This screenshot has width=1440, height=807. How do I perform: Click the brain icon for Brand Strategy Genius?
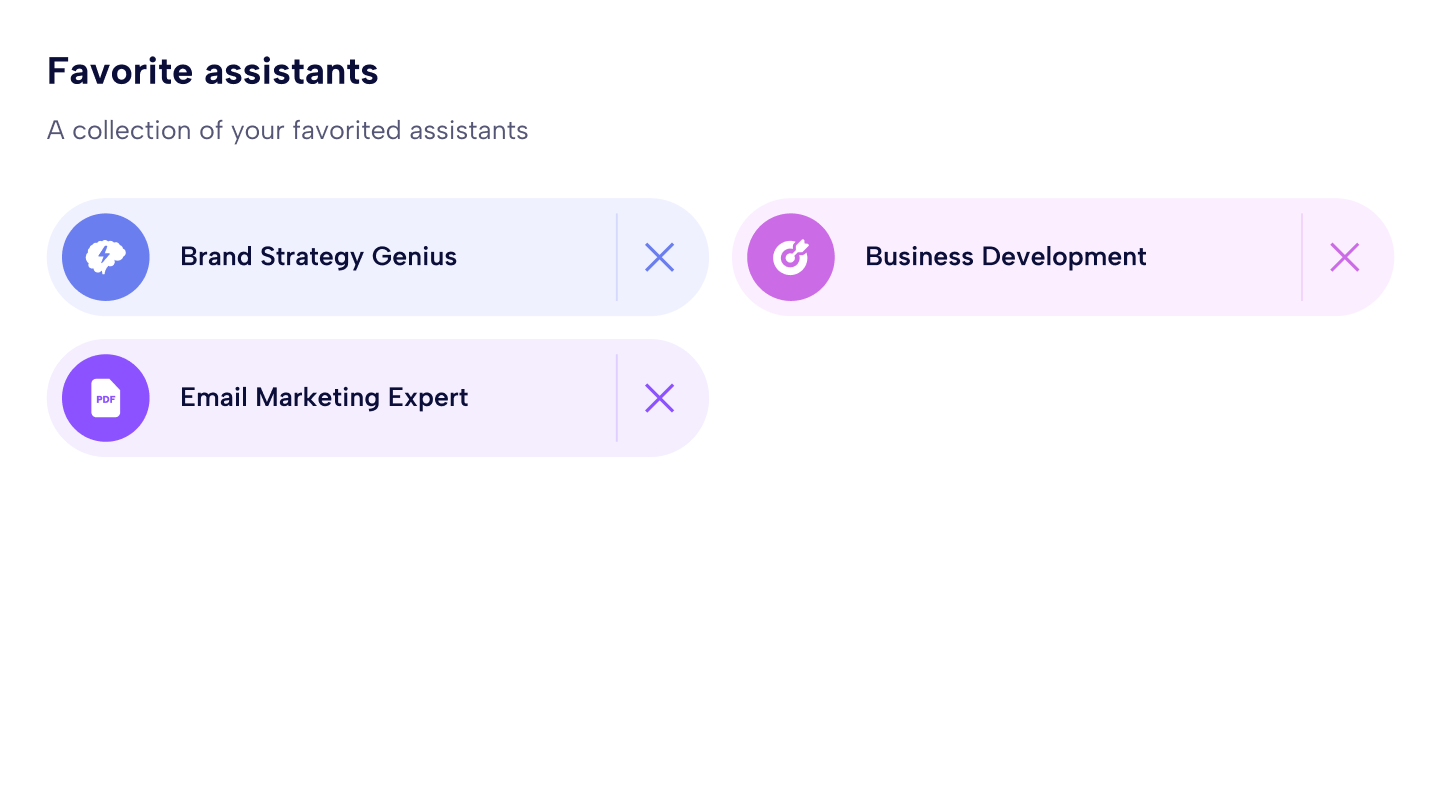[106, 257]
